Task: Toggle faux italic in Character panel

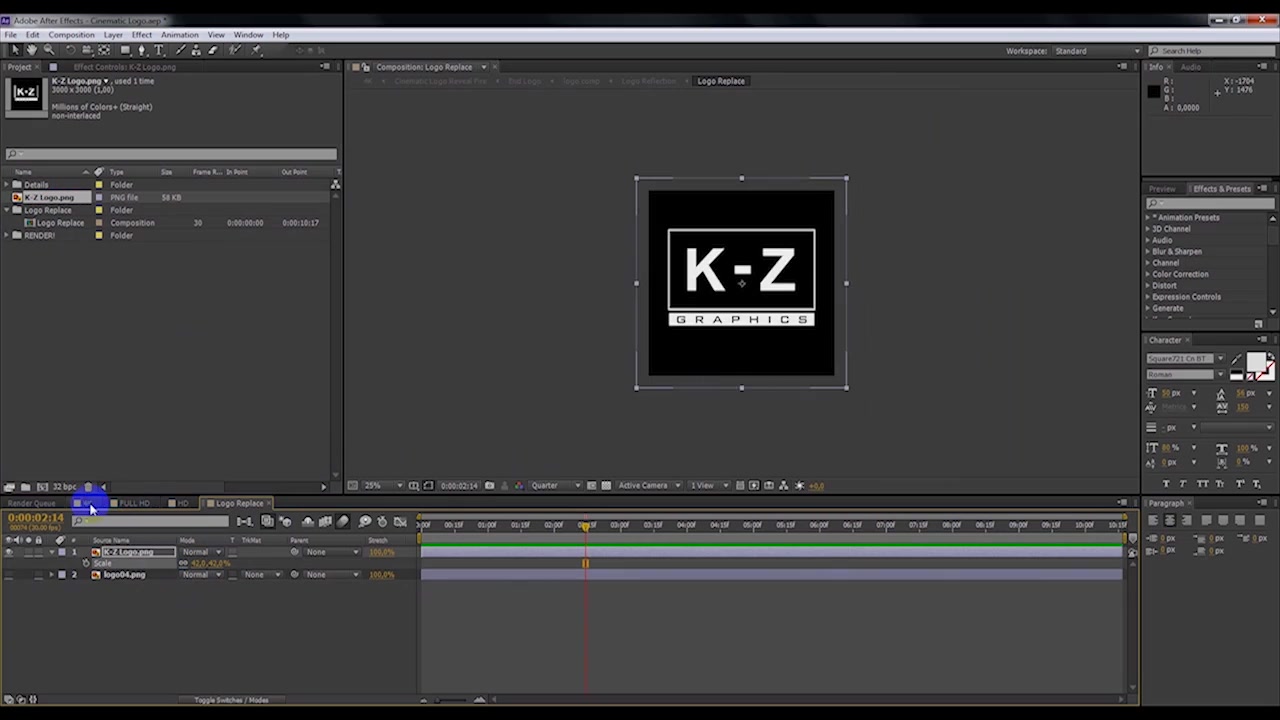Action: [1183, 484]
